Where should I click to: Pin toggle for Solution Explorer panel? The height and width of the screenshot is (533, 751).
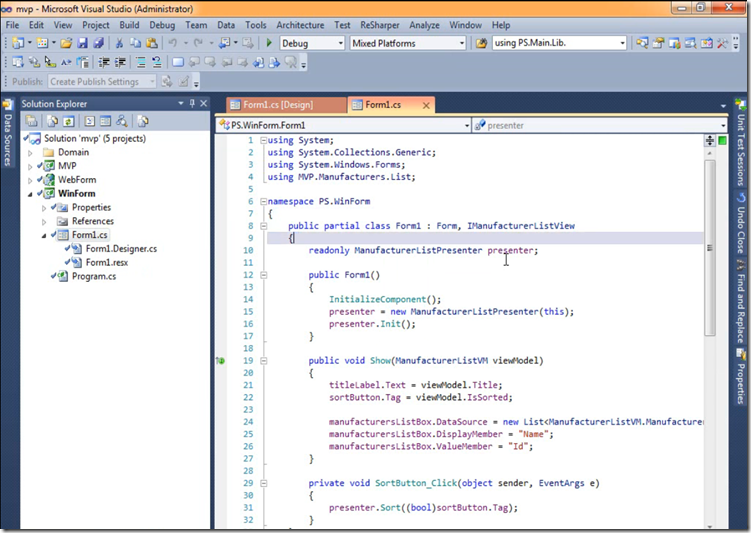tap(192, 103)
